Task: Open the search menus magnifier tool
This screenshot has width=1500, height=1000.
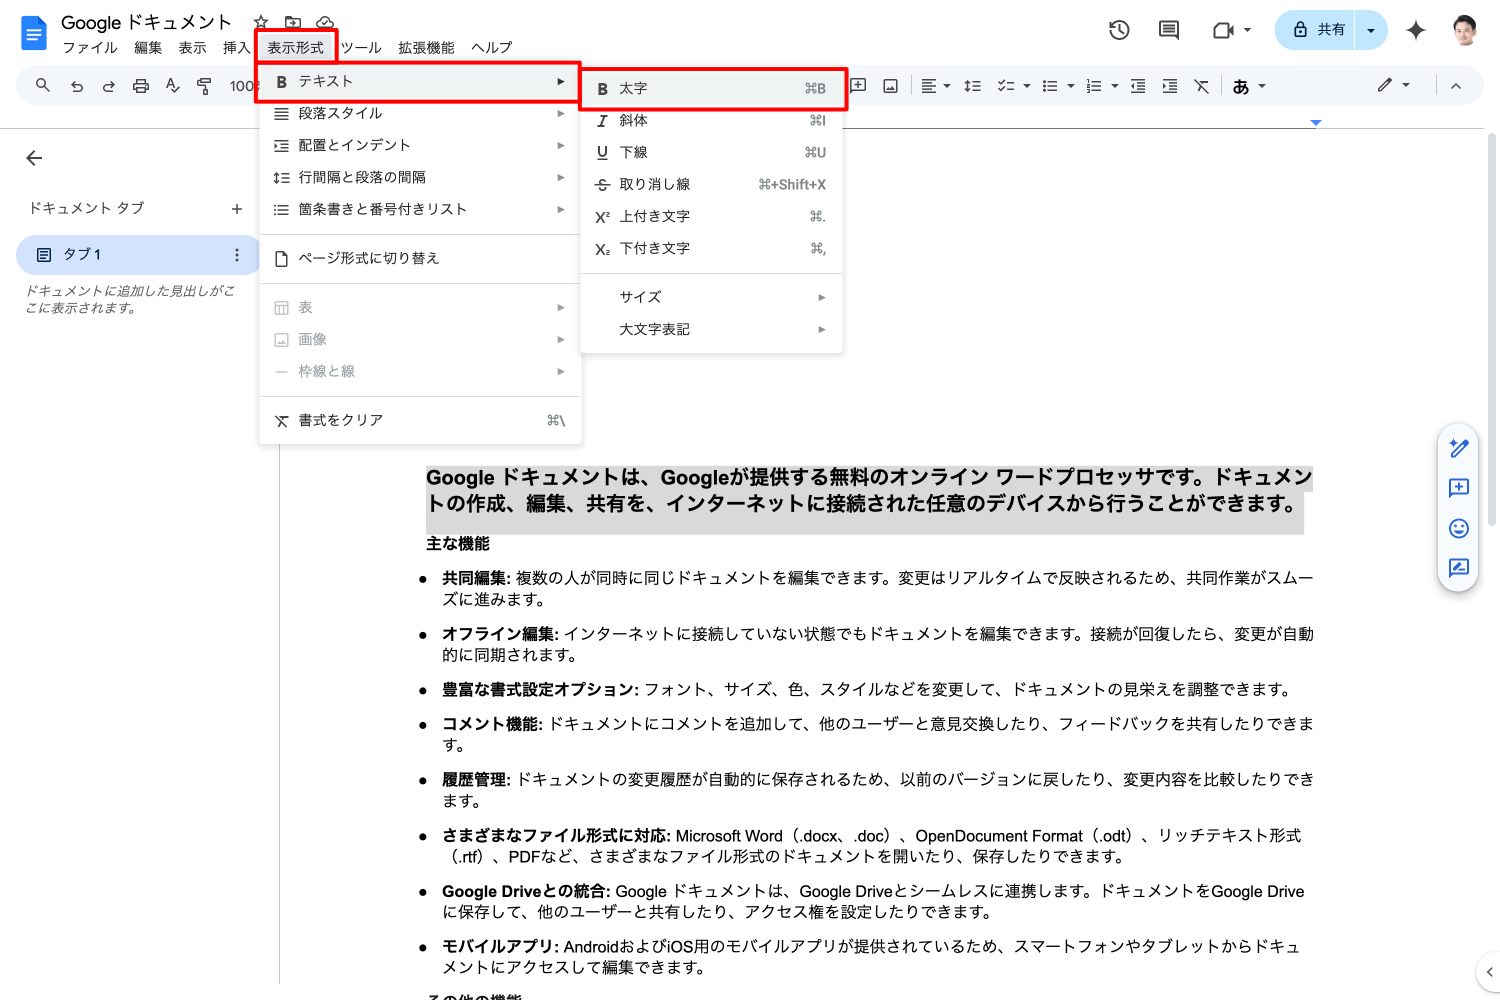Action: click(43, 86)
